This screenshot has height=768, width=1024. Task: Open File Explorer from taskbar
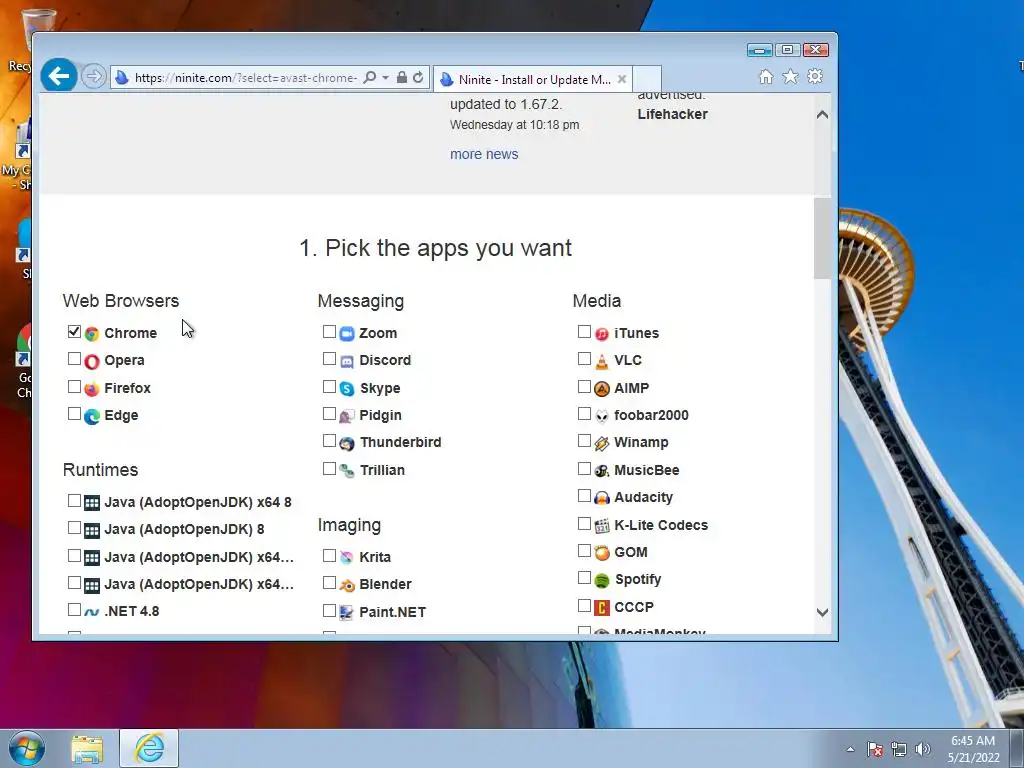tap(88, 749)
